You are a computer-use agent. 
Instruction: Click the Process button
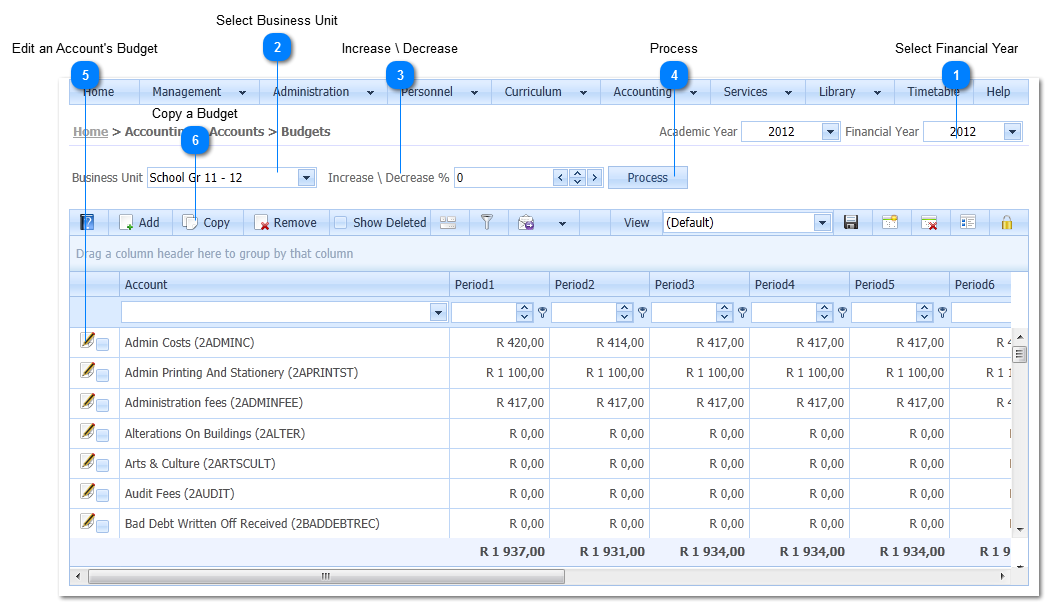tap(647, 178)
